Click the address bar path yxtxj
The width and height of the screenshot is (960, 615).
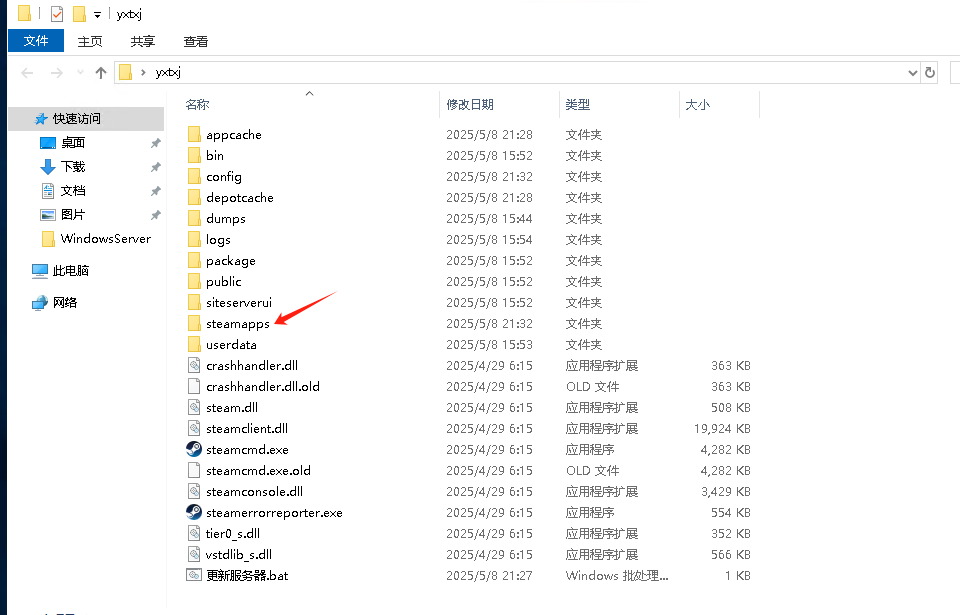[168, 72]
